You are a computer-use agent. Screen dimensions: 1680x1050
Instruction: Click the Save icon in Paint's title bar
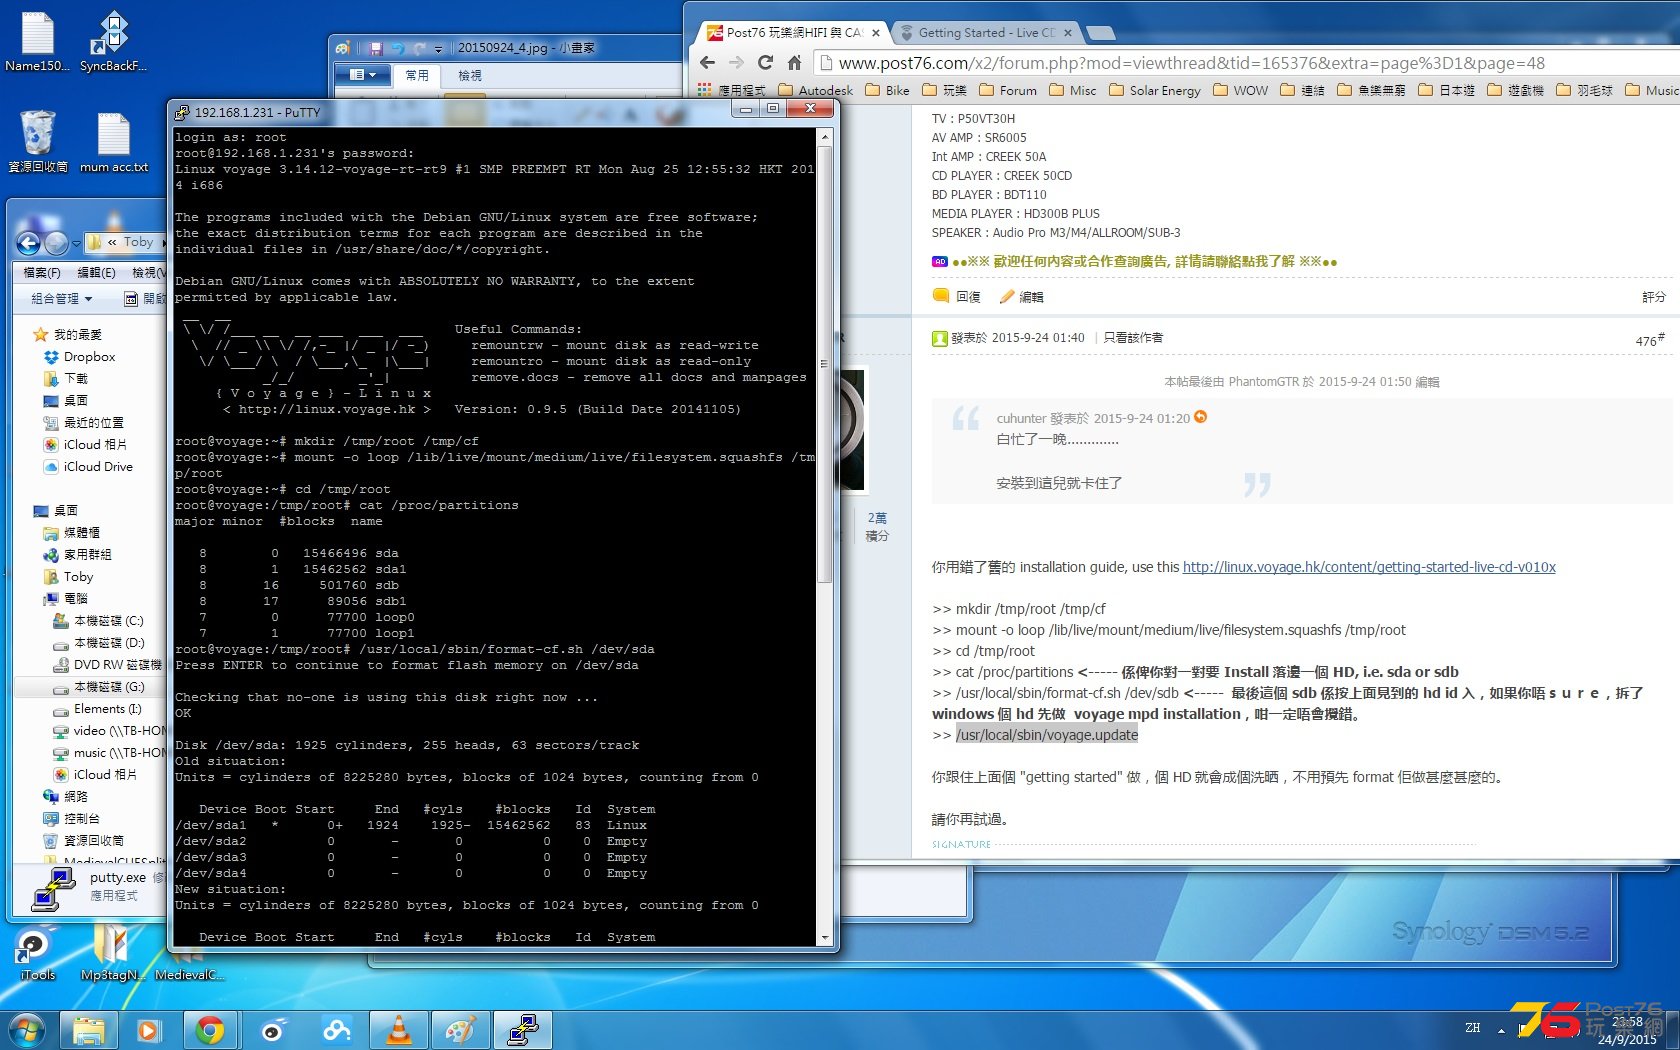[376, 48]
